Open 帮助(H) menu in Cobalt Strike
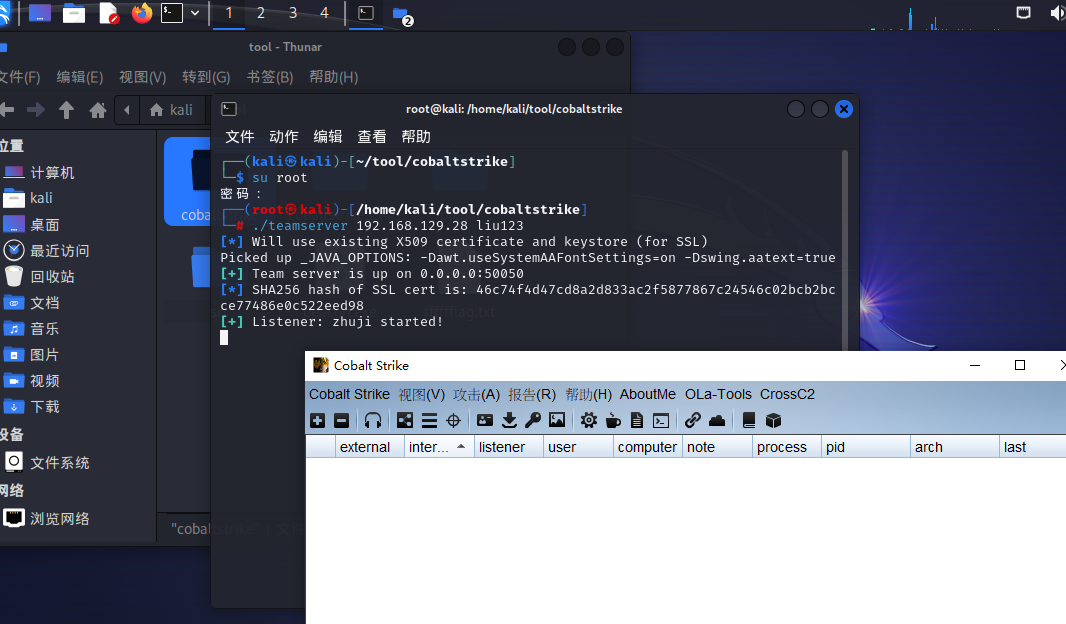1066x624 pixels. click(588, 394)
